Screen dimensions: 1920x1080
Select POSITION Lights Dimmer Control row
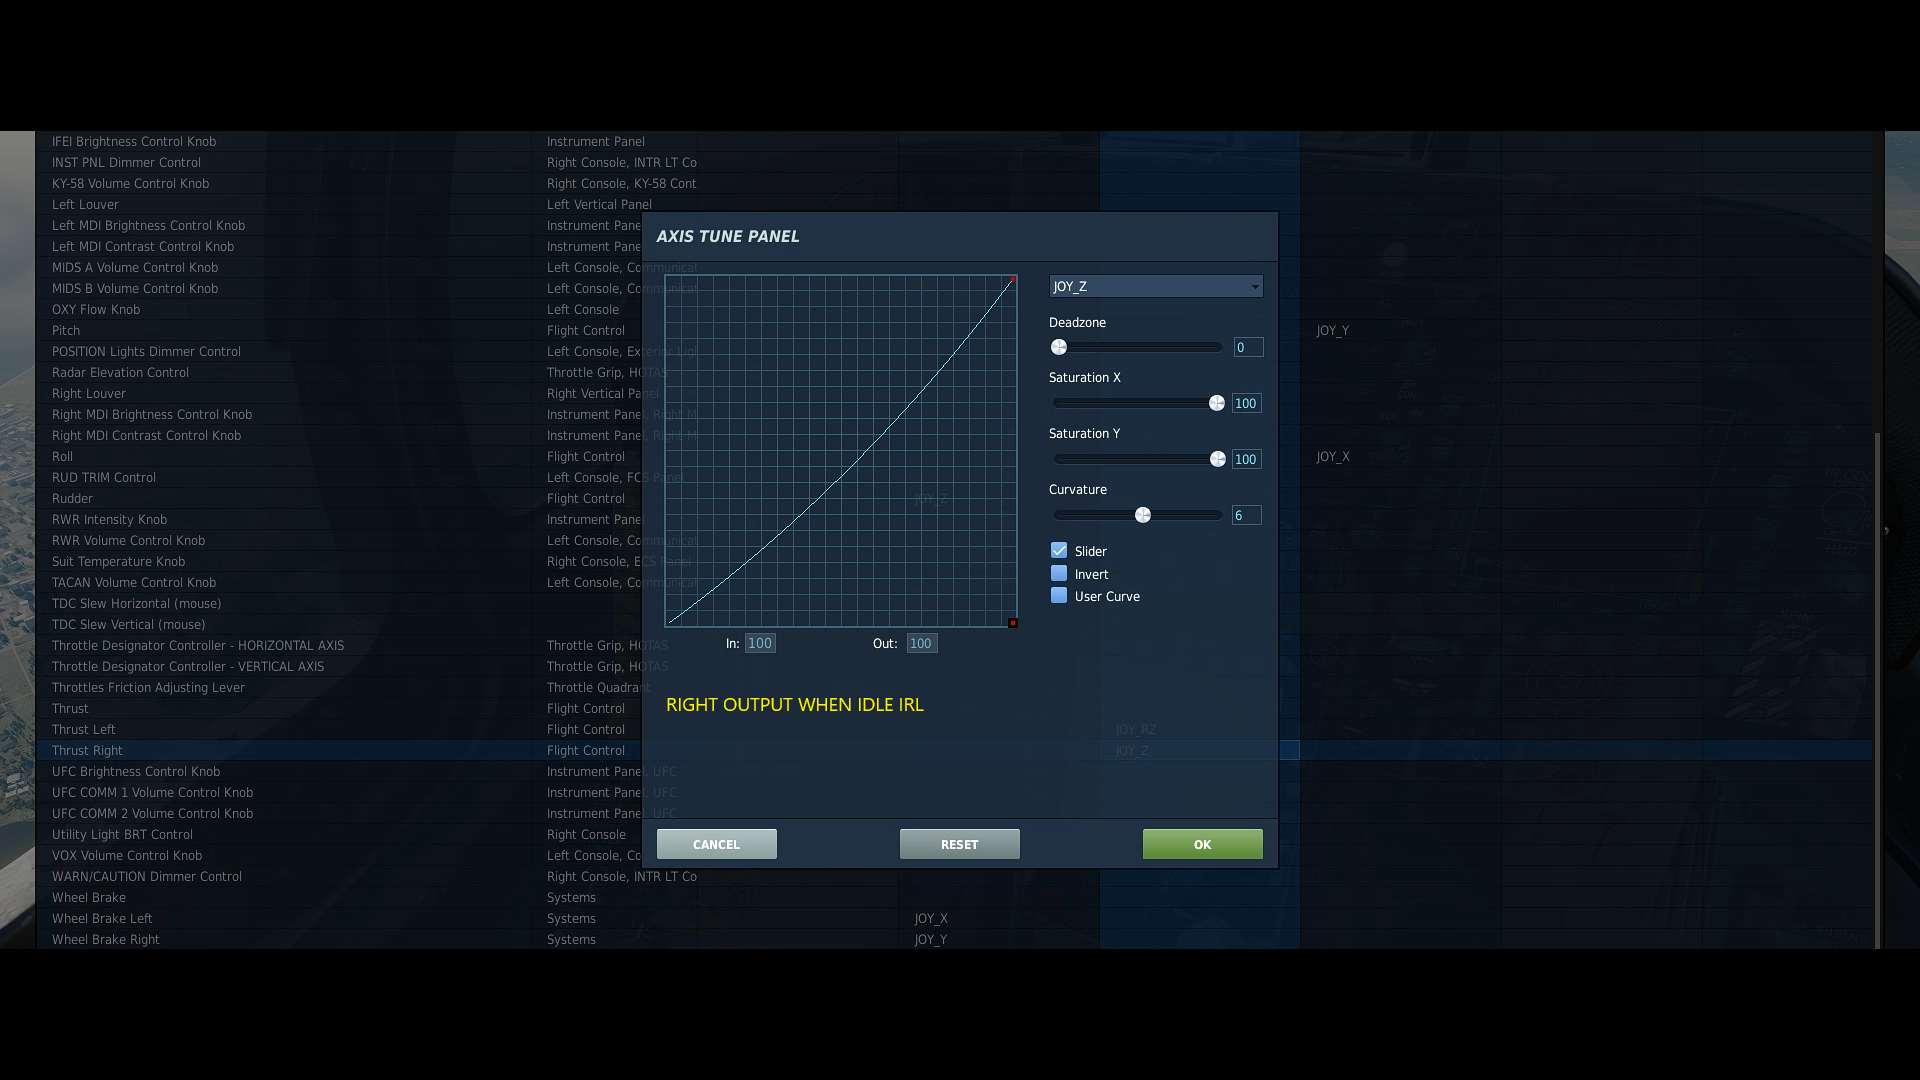954,351
